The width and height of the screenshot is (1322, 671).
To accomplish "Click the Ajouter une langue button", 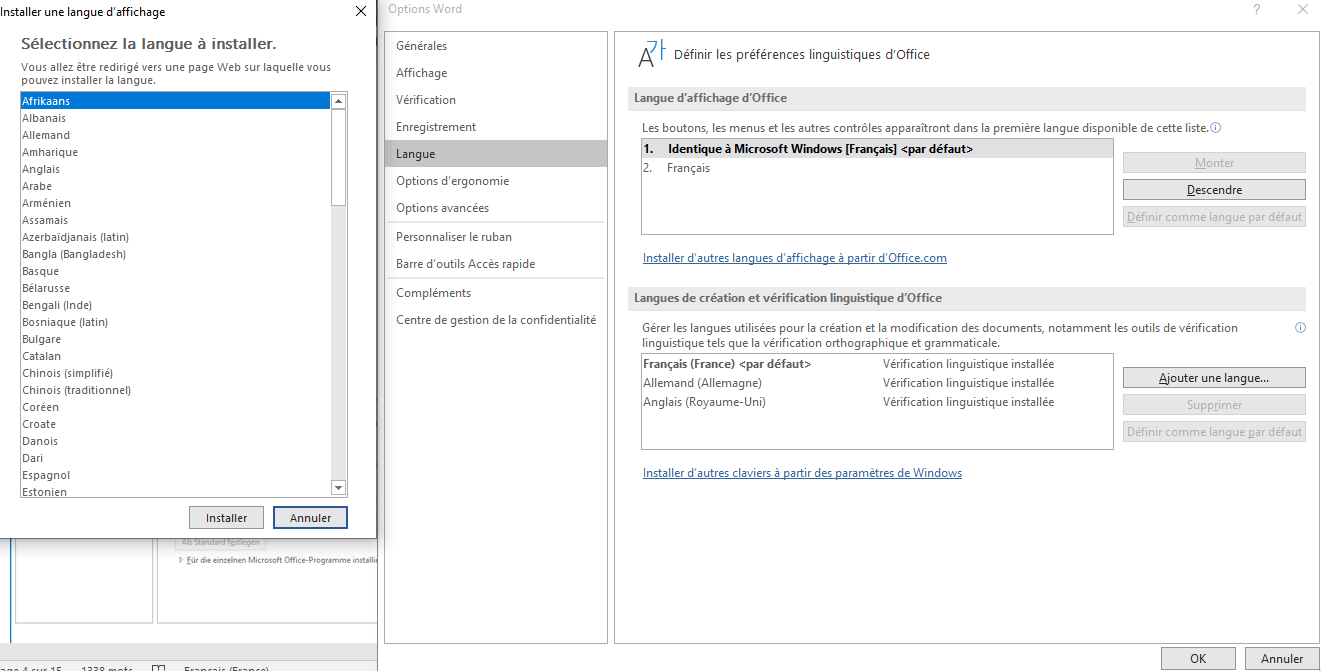I will [x=1214, y=378].
